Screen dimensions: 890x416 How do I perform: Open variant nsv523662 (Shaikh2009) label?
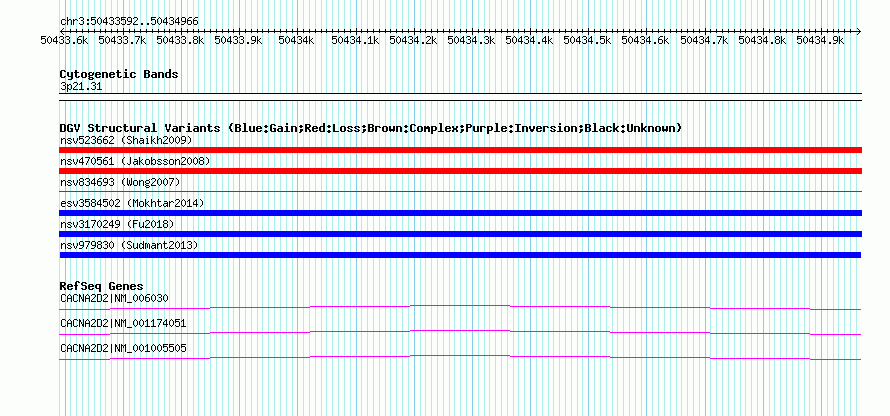pyautogui.click(x=126, y=140)
